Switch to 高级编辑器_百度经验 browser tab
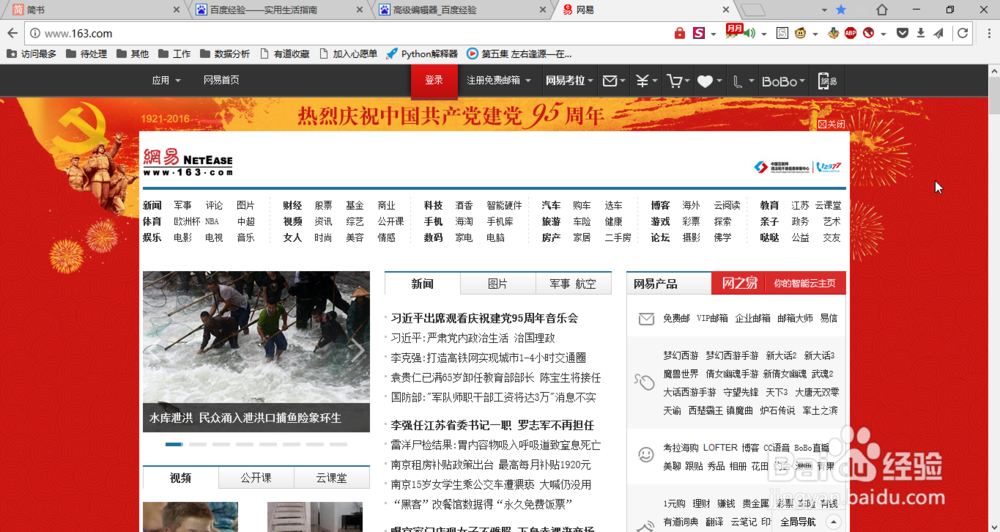The width and height of the screenshot is (1000, 532). point(462,10)
